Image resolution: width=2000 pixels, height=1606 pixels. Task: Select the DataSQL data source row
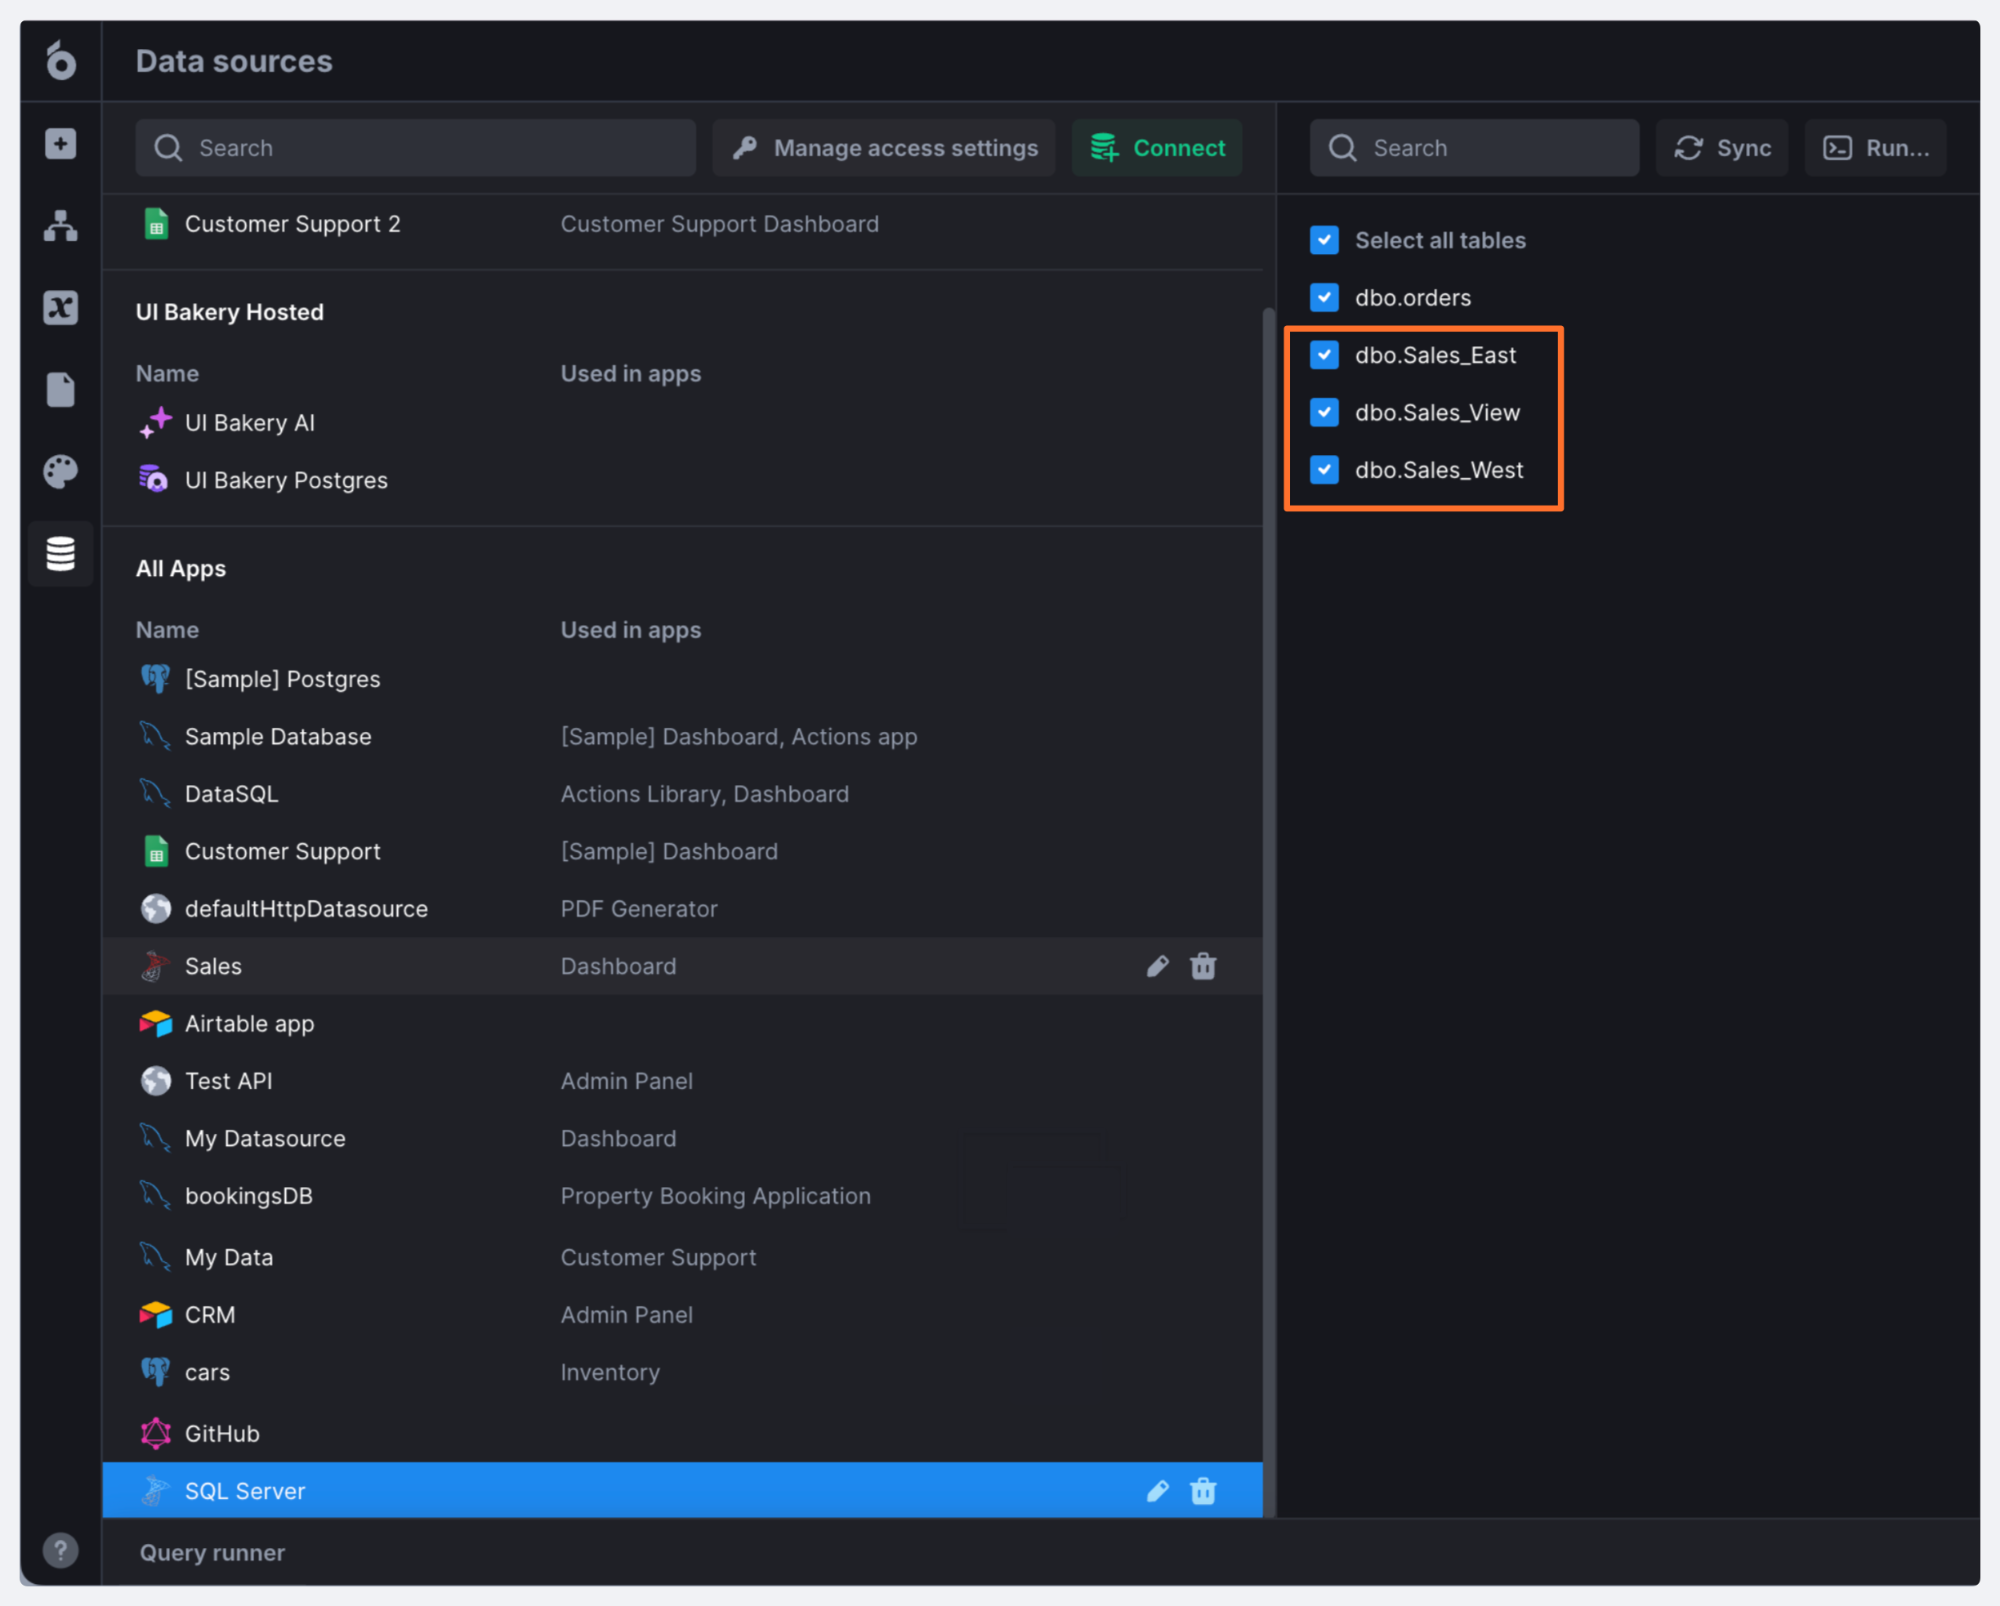click(x=682, y=794)
